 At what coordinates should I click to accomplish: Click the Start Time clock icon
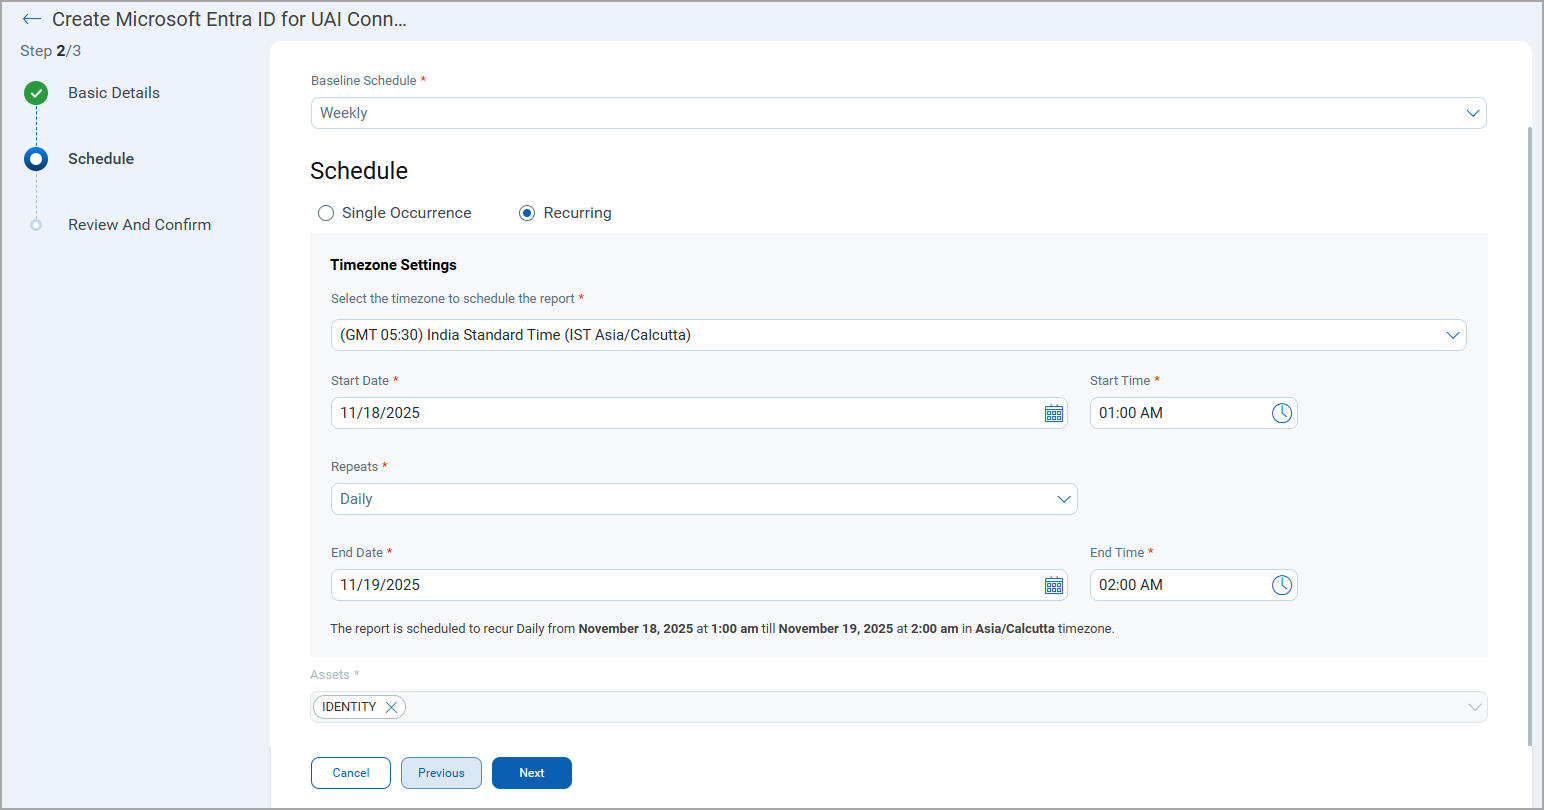(1281, 413)
